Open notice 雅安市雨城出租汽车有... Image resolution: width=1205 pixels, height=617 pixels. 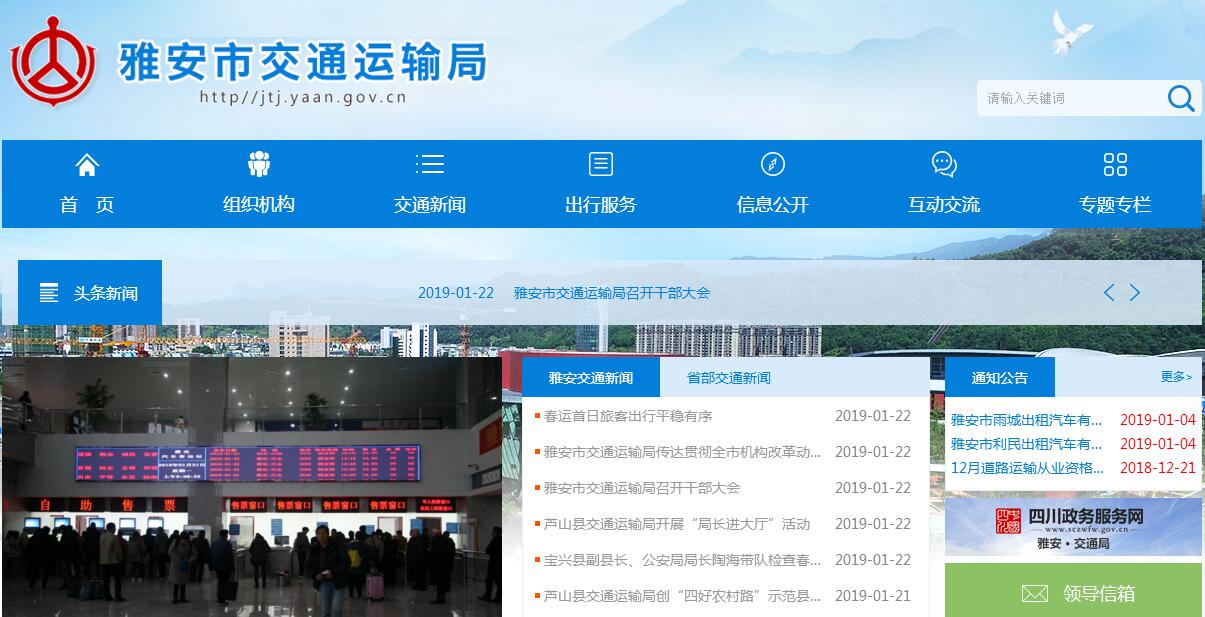pos(1027,420)
